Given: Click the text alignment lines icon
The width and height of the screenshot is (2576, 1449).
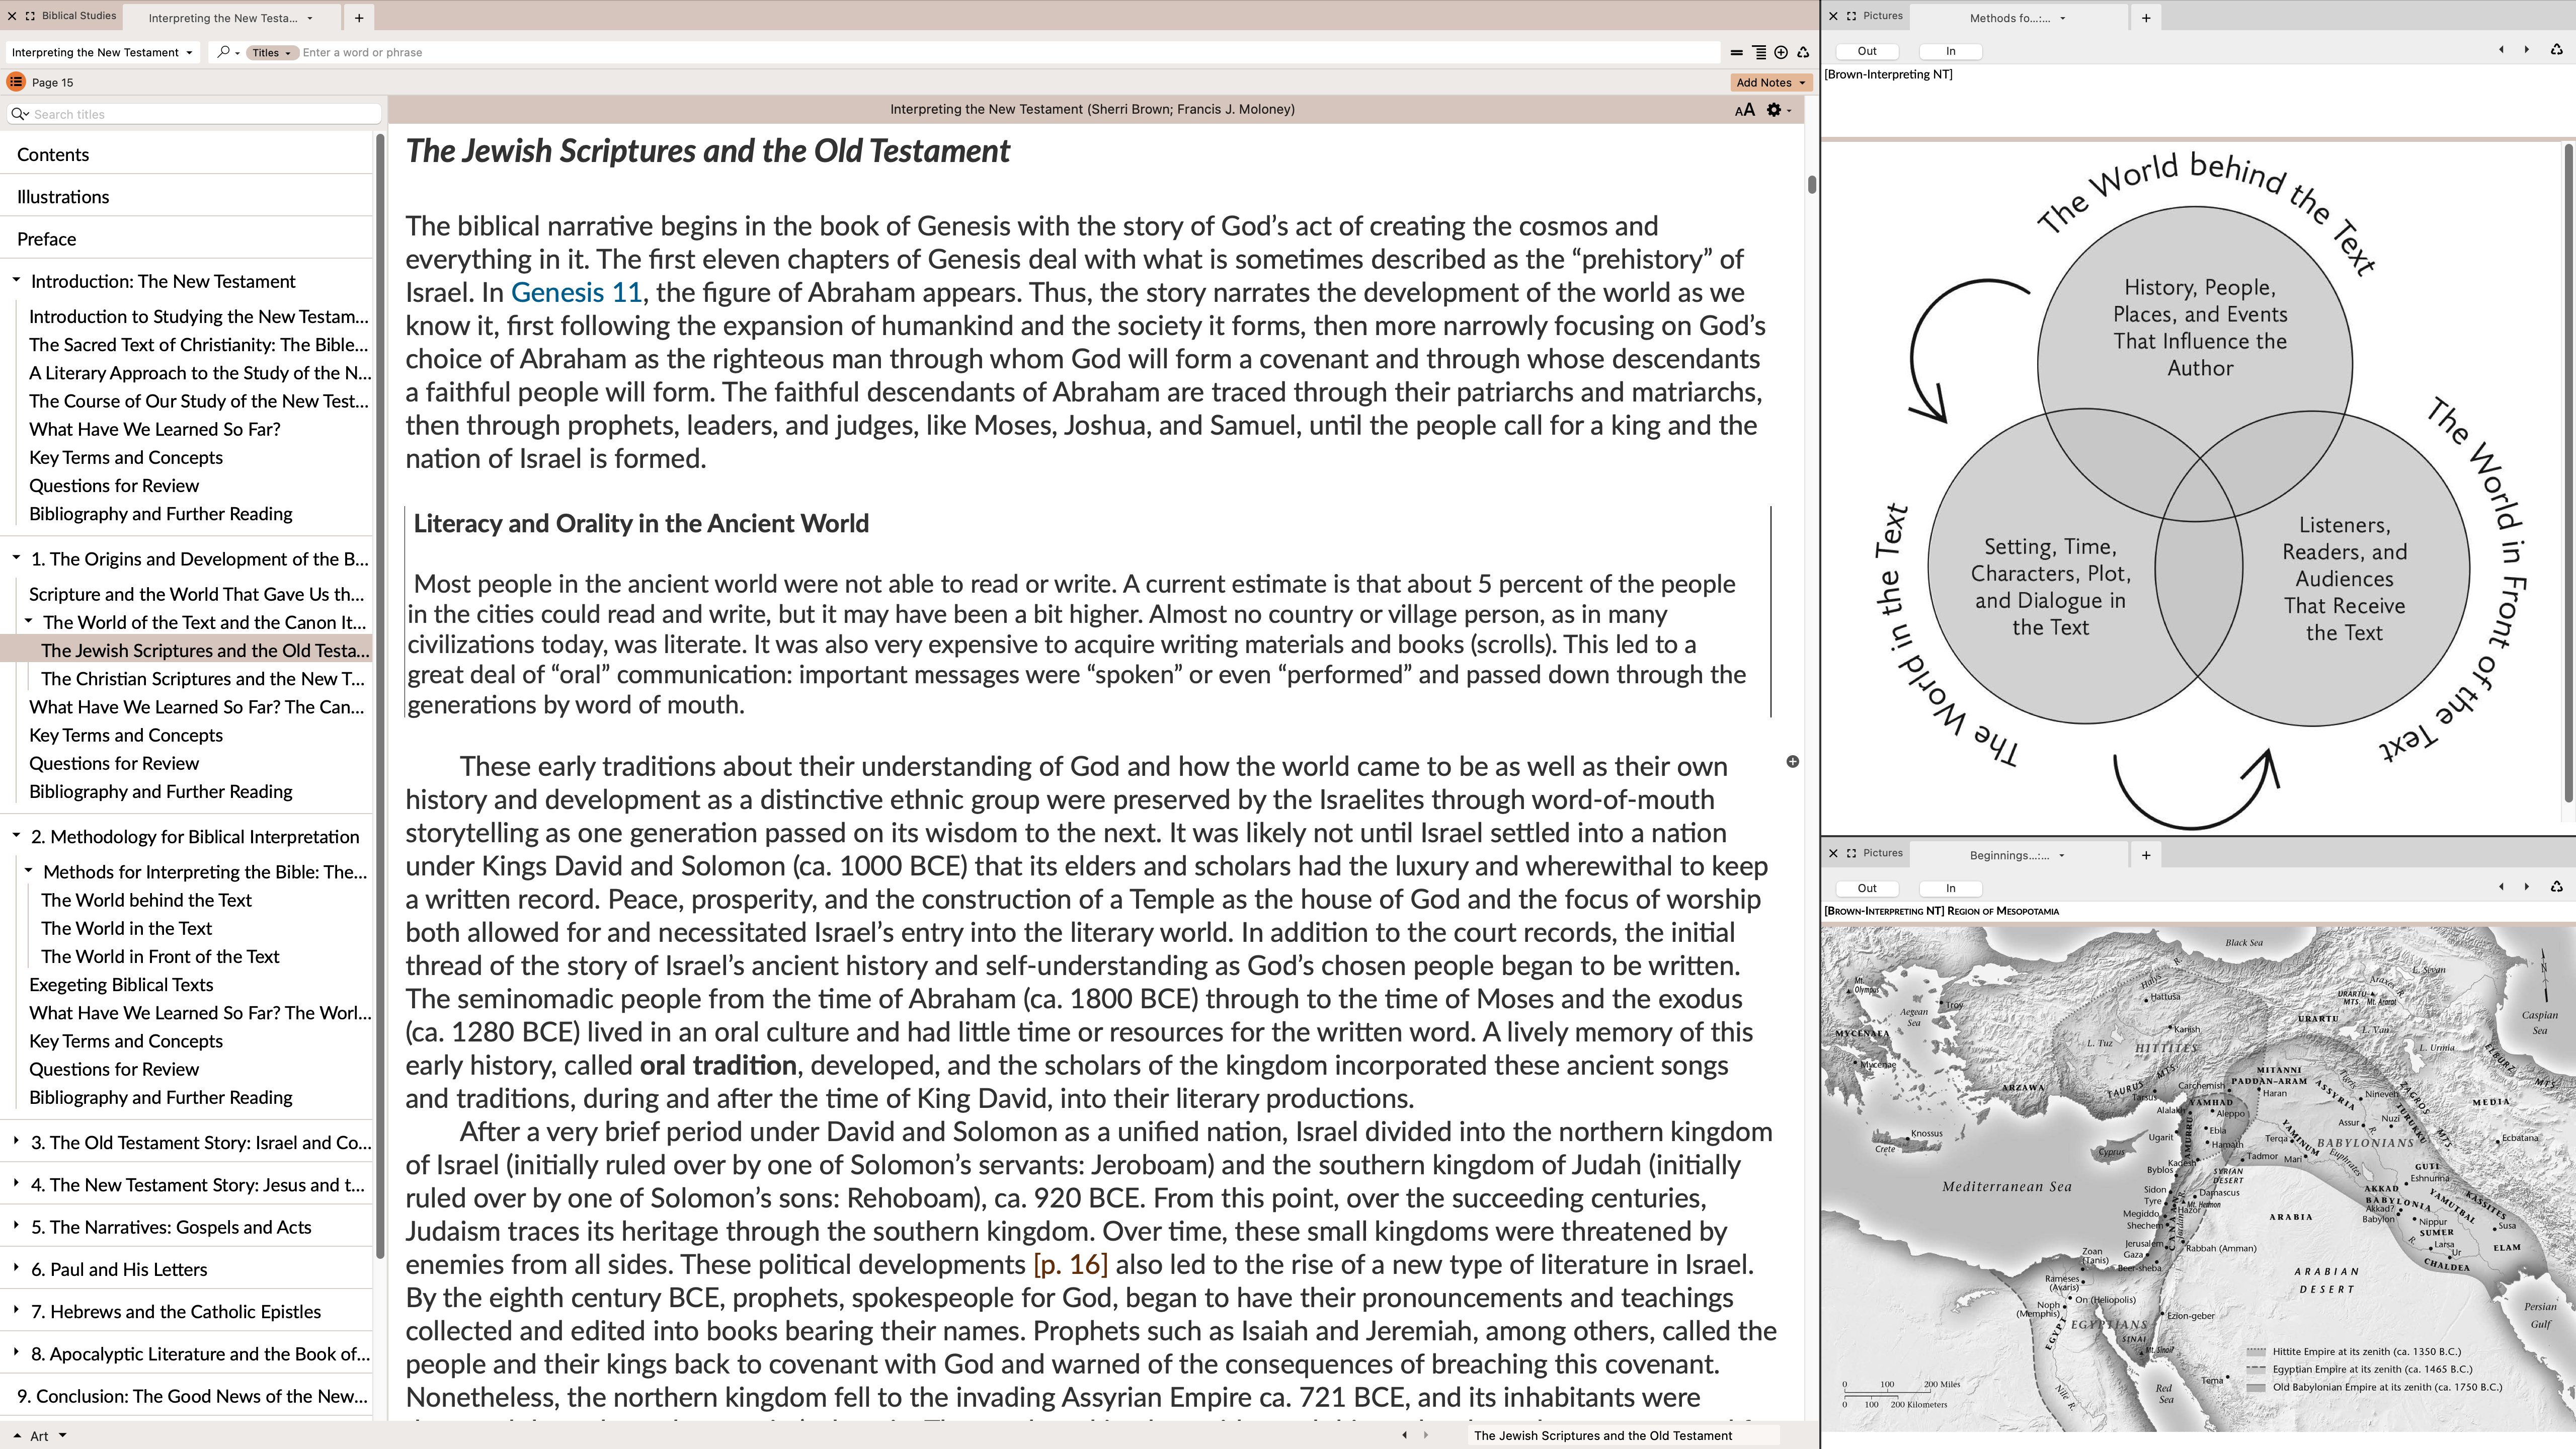Looking at the screenshot, I should pyautogui.click(x=1758, y=52).
